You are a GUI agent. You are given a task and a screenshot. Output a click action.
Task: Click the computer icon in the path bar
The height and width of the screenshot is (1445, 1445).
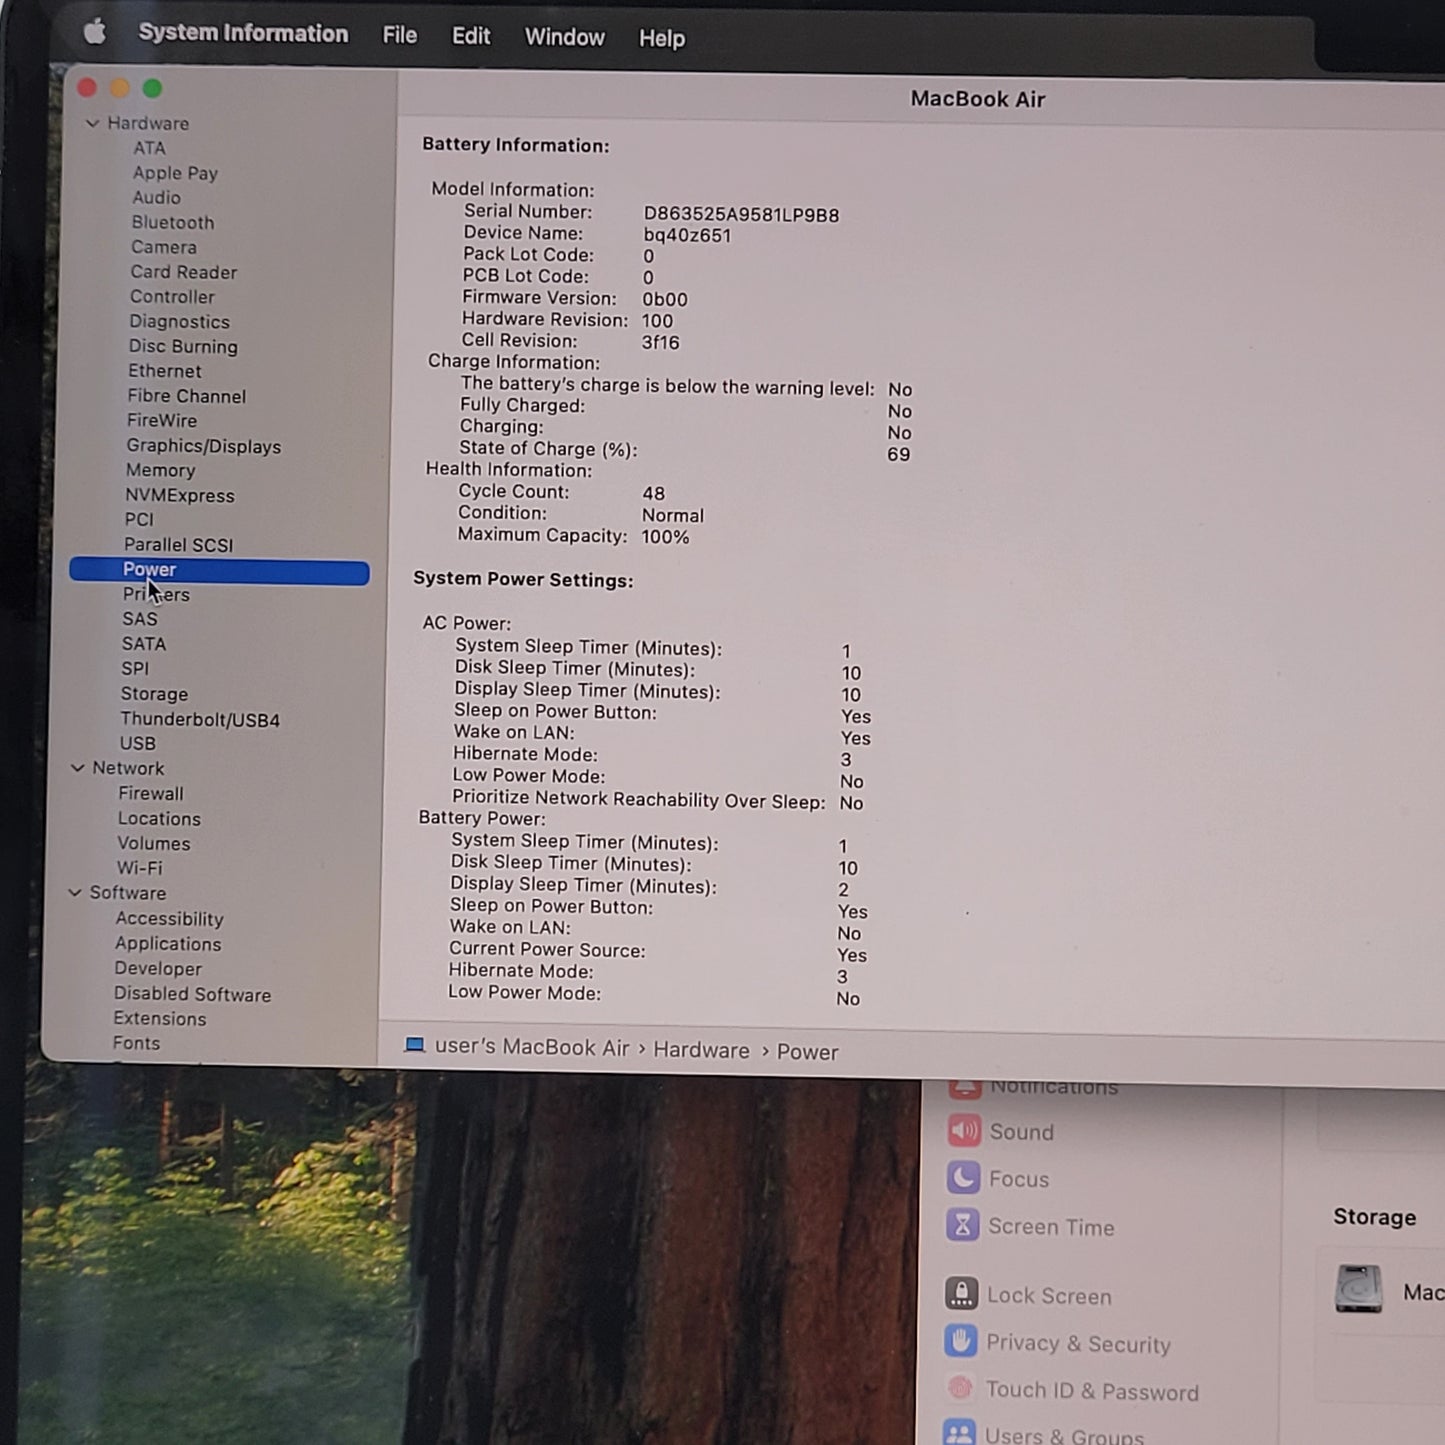[x=414, y=1045]
